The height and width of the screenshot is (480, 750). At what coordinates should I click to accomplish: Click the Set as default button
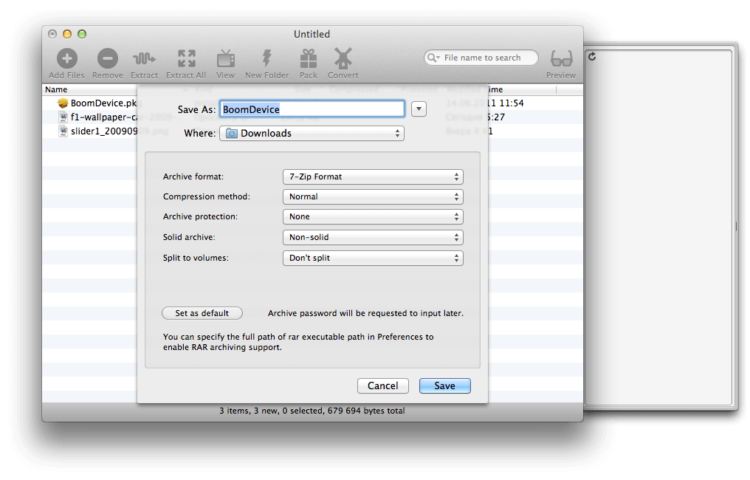(x=202, y=313)
